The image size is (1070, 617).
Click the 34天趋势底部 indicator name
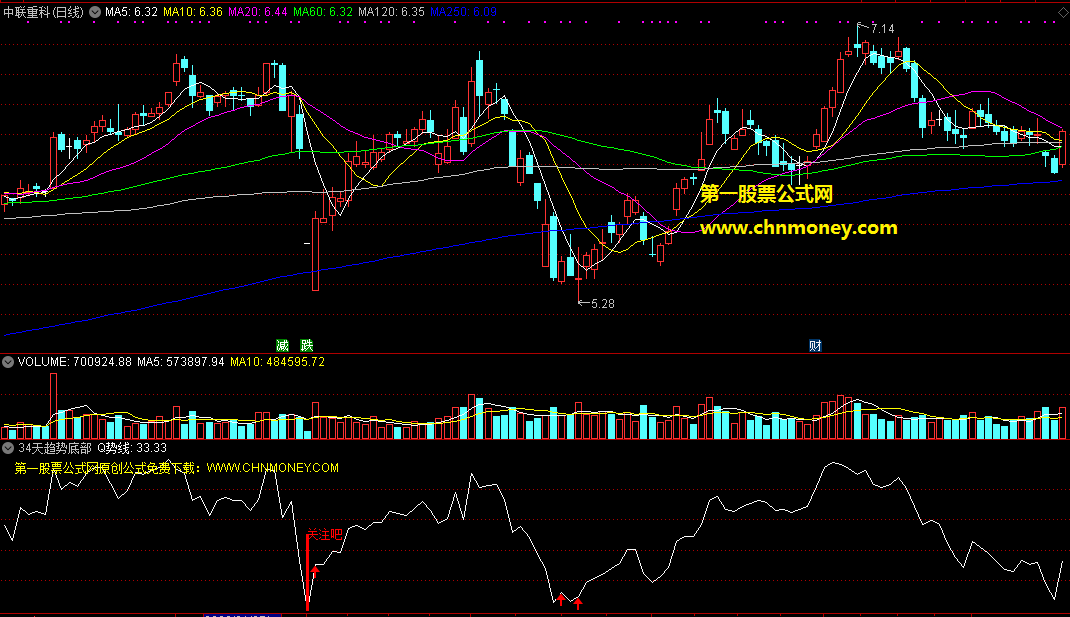pos(55,448)
